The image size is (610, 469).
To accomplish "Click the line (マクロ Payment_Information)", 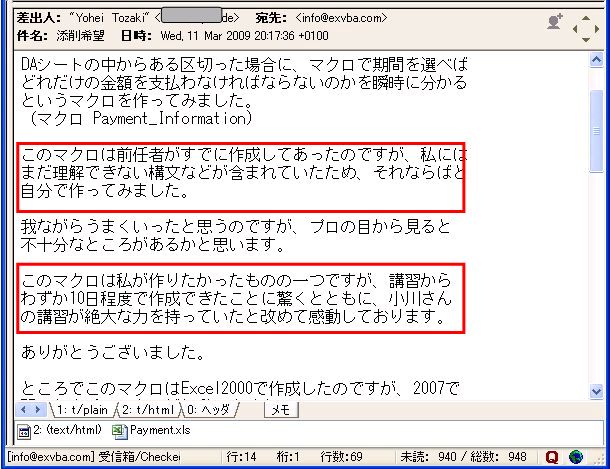I will [x=140, y=118].
